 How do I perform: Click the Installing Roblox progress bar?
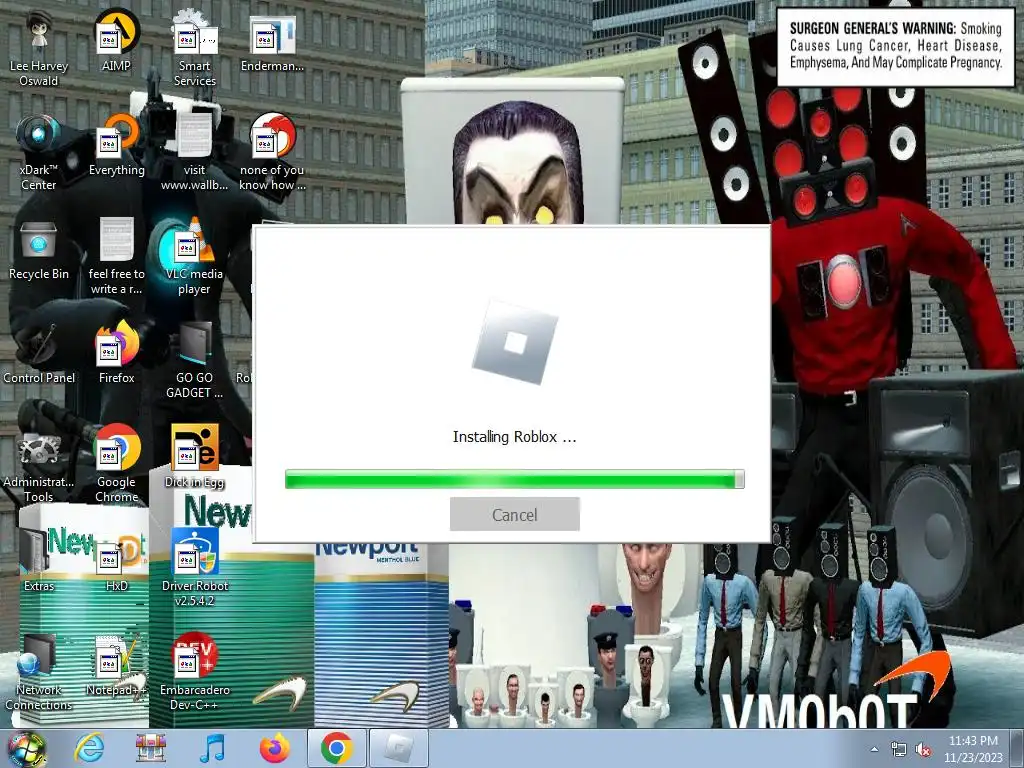pyautogui.click(x=515, y=479)
